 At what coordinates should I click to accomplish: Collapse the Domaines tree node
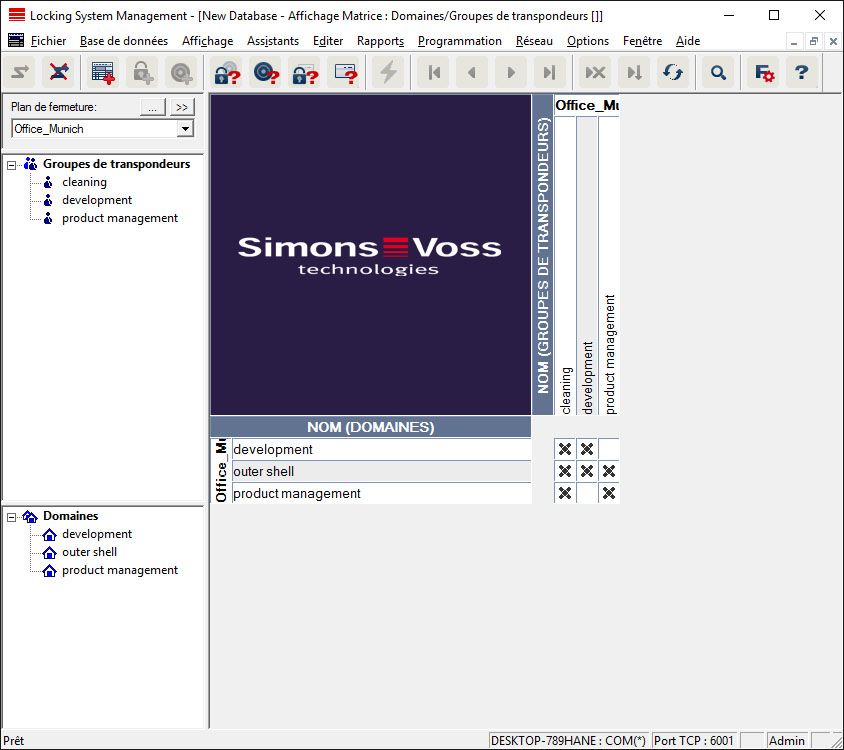pyautogui.click(x=12, y=517)
